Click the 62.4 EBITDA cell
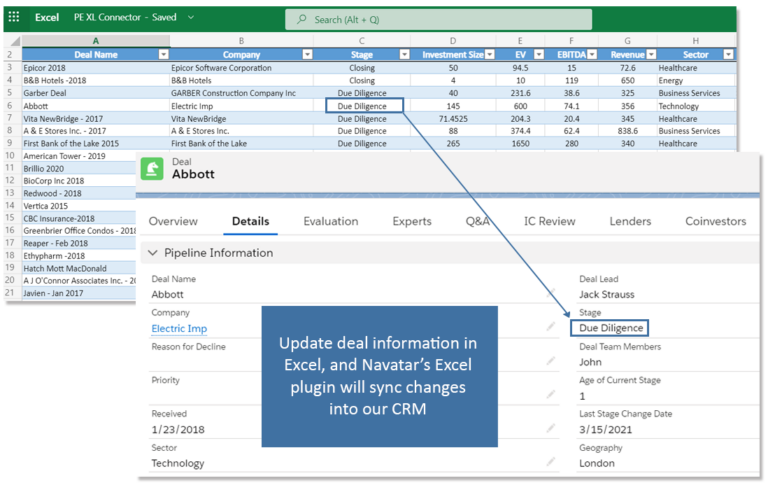The image size is (768, 504). [571, 131]
